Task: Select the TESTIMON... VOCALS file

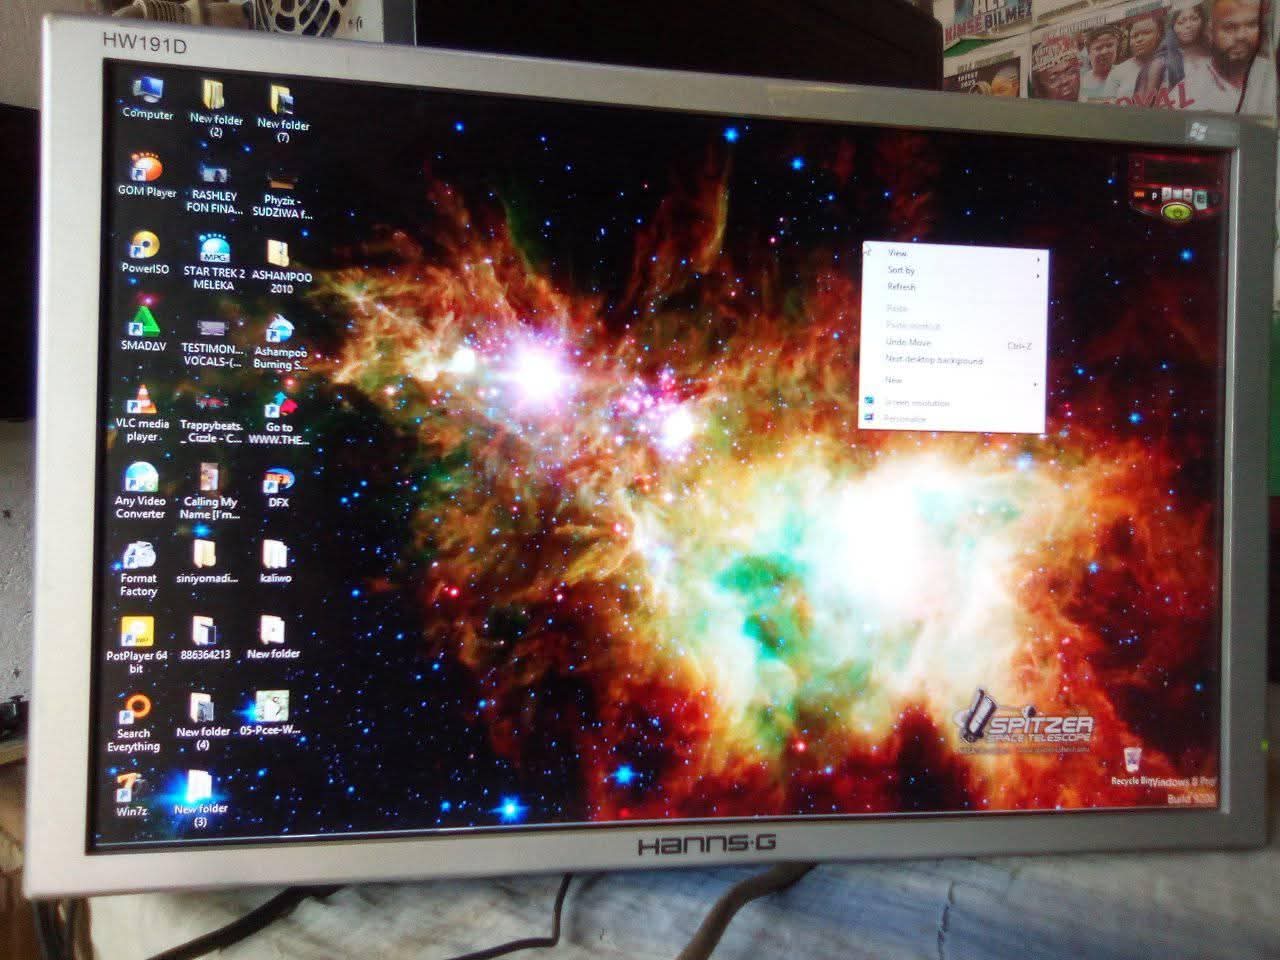Action: 211,341
